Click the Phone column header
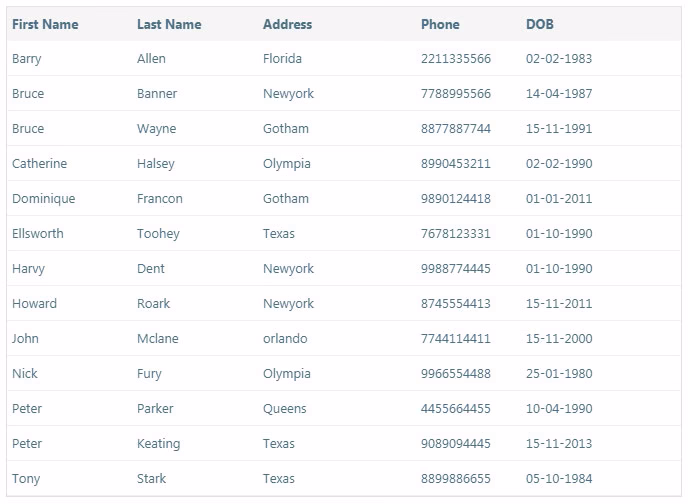This screenshot has width=688, height=504. coord(440,24)
